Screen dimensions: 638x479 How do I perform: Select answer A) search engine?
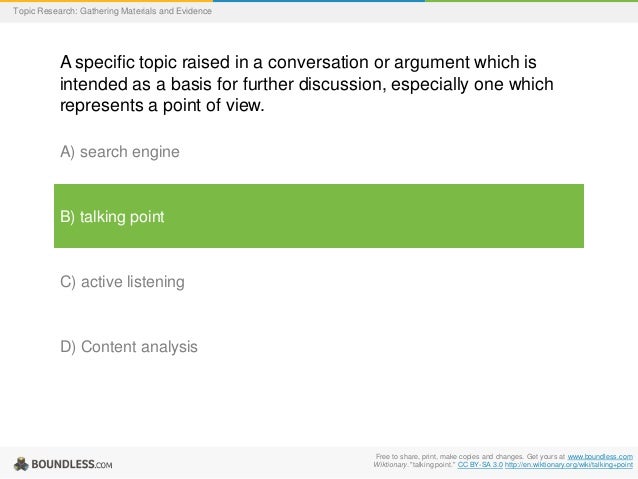tap(120, 152)
